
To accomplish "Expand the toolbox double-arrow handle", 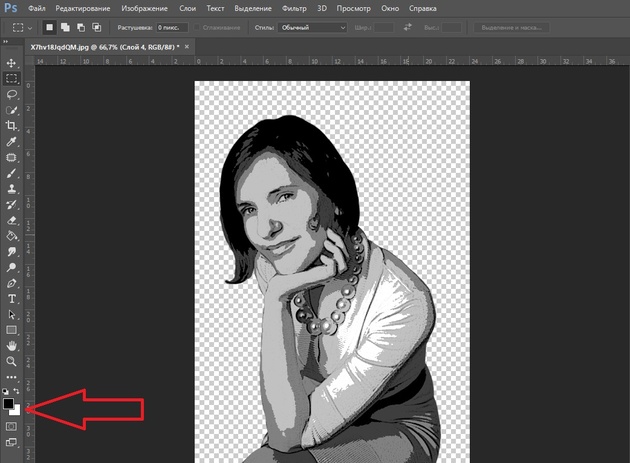I will click(x=5, y=42).
